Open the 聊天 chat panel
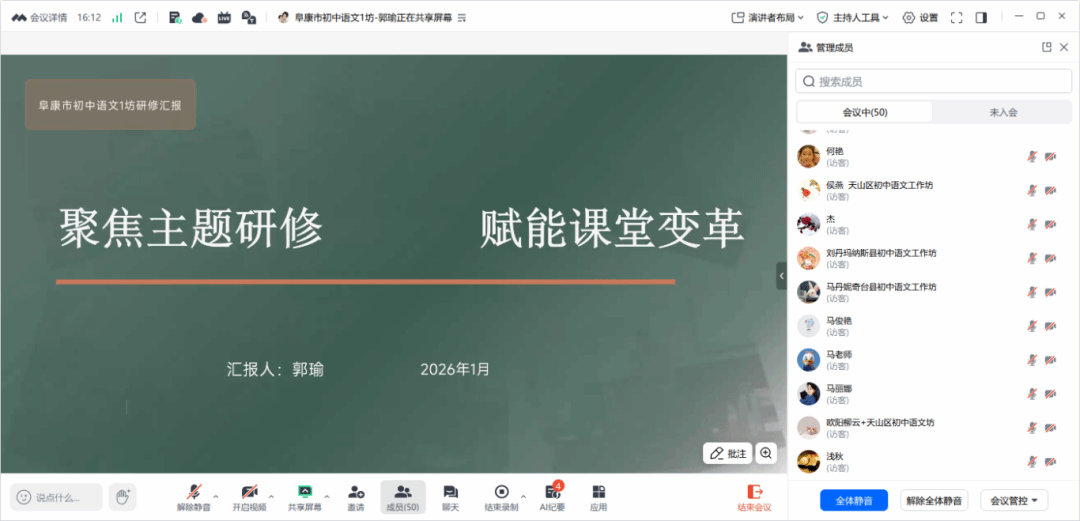Screen dimensions: 1080x521 click(450, 497)
